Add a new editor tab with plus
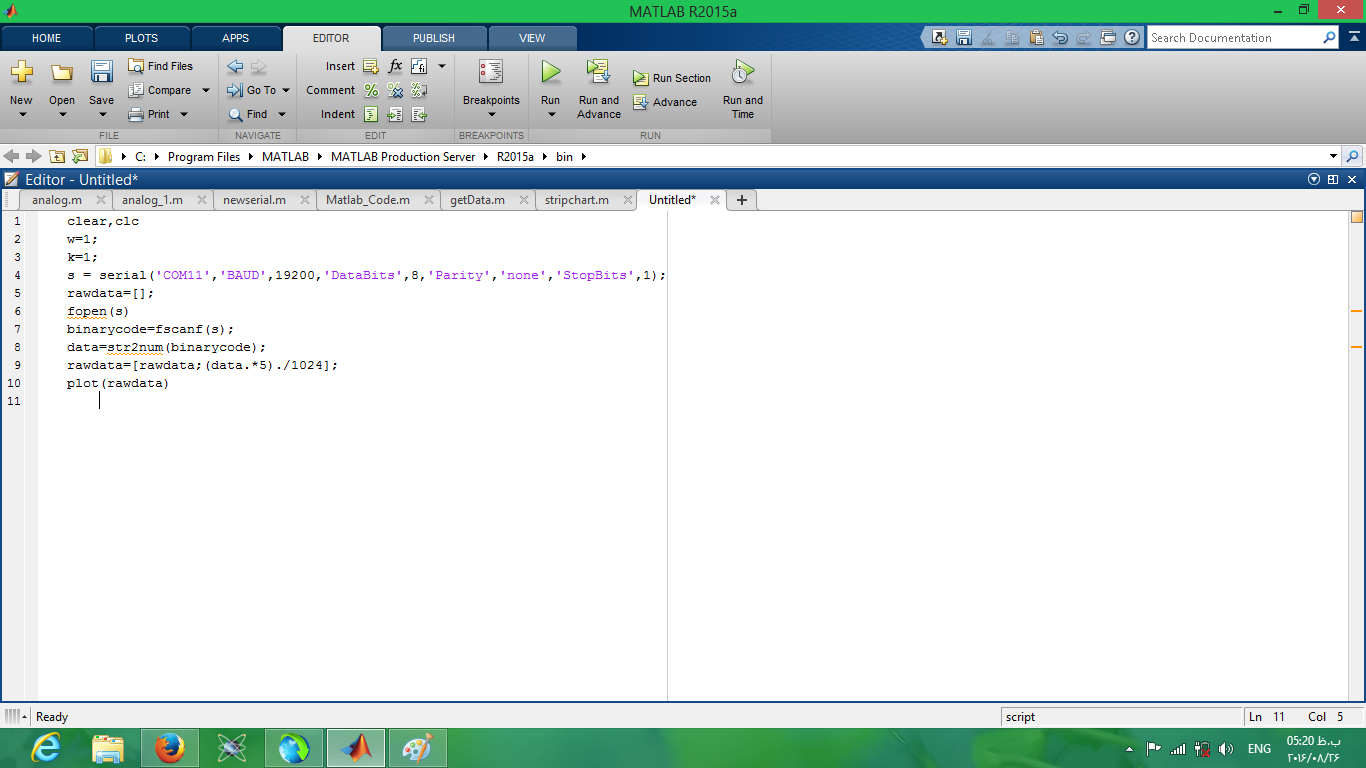 click(x=741, y=200)
